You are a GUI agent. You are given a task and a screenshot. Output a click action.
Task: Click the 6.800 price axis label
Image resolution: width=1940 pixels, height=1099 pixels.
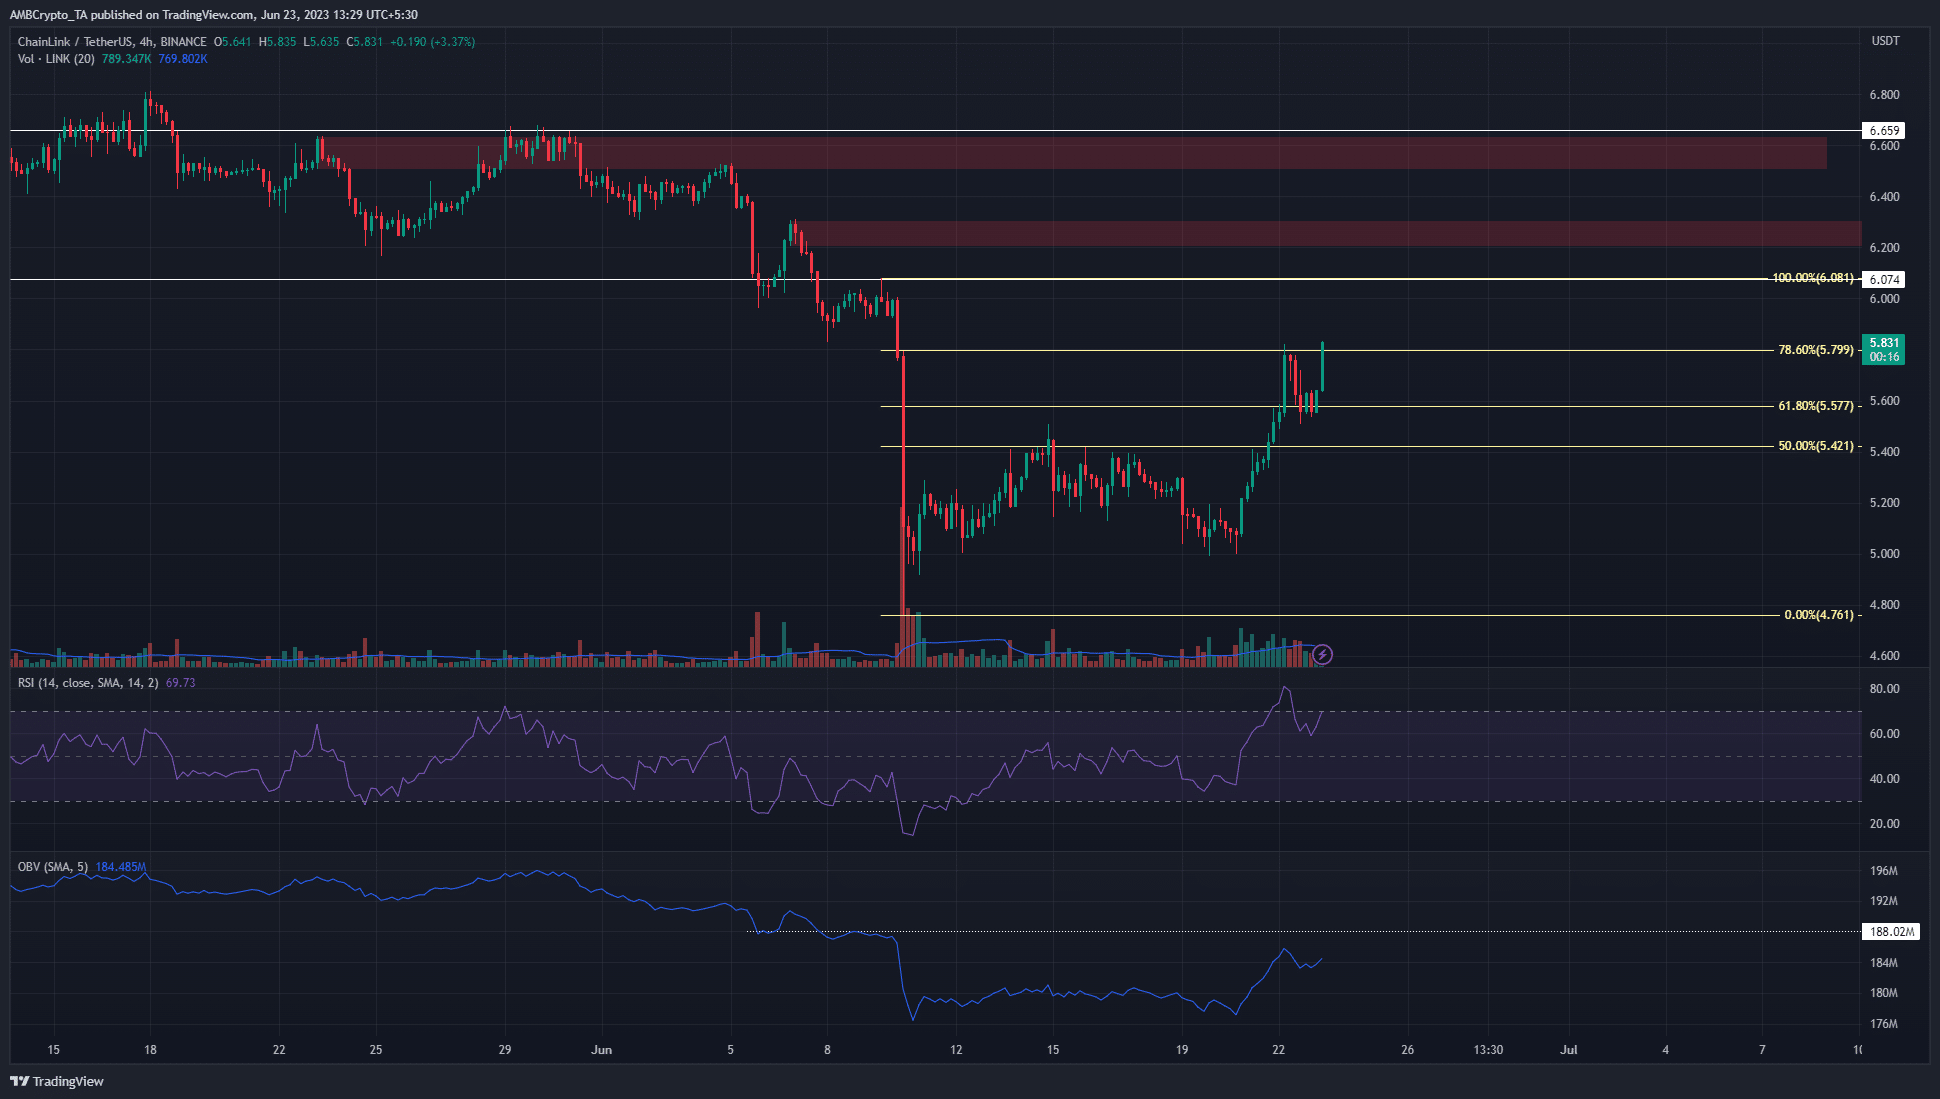(x=1885, y=95)
